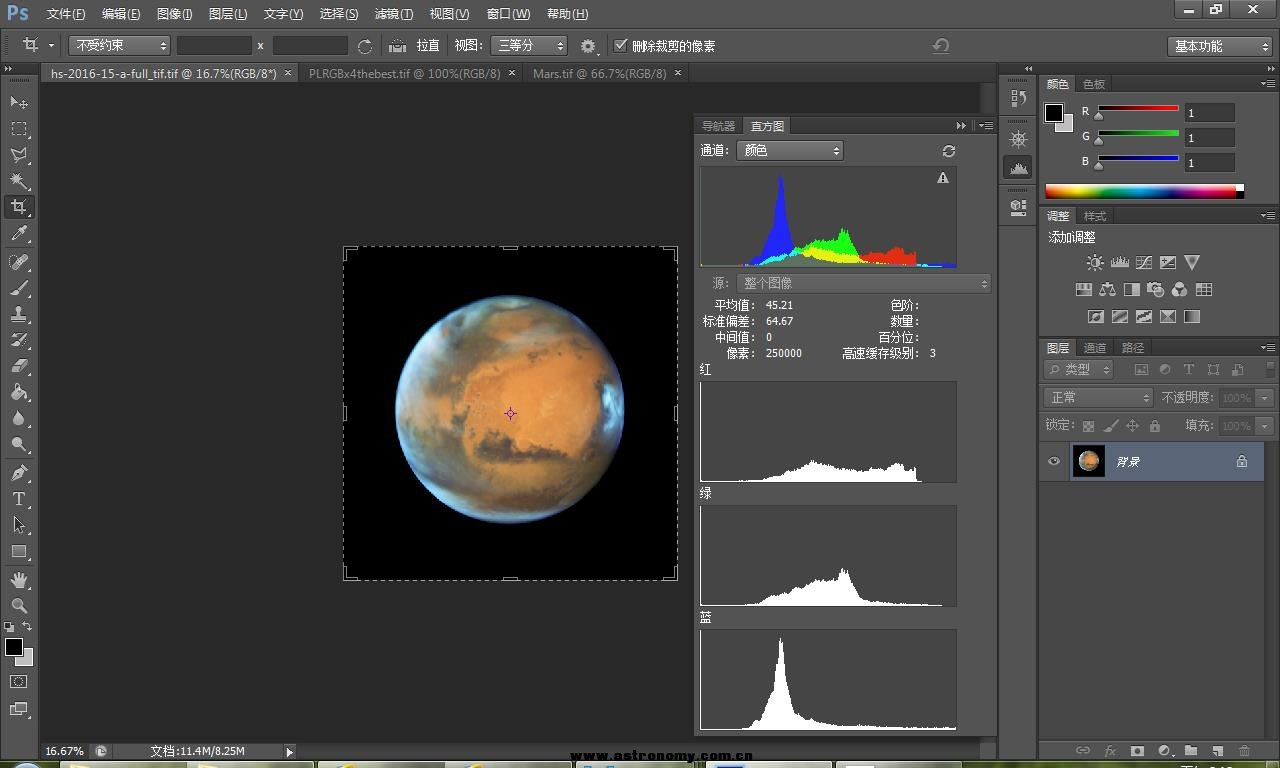This screenshot has width=1280, height=768.
Task: Select the Clone Stamp tool
Action: 19,314
